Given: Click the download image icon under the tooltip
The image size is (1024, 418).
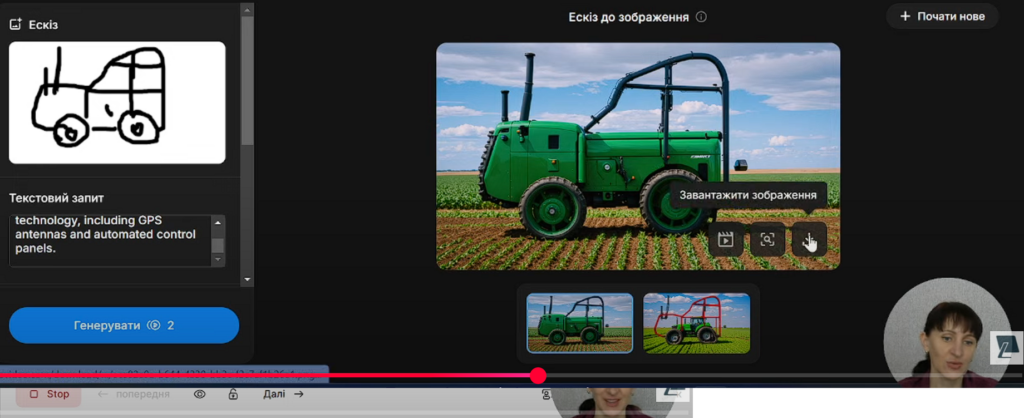Looking at the screenshot, I should point(809,240).
